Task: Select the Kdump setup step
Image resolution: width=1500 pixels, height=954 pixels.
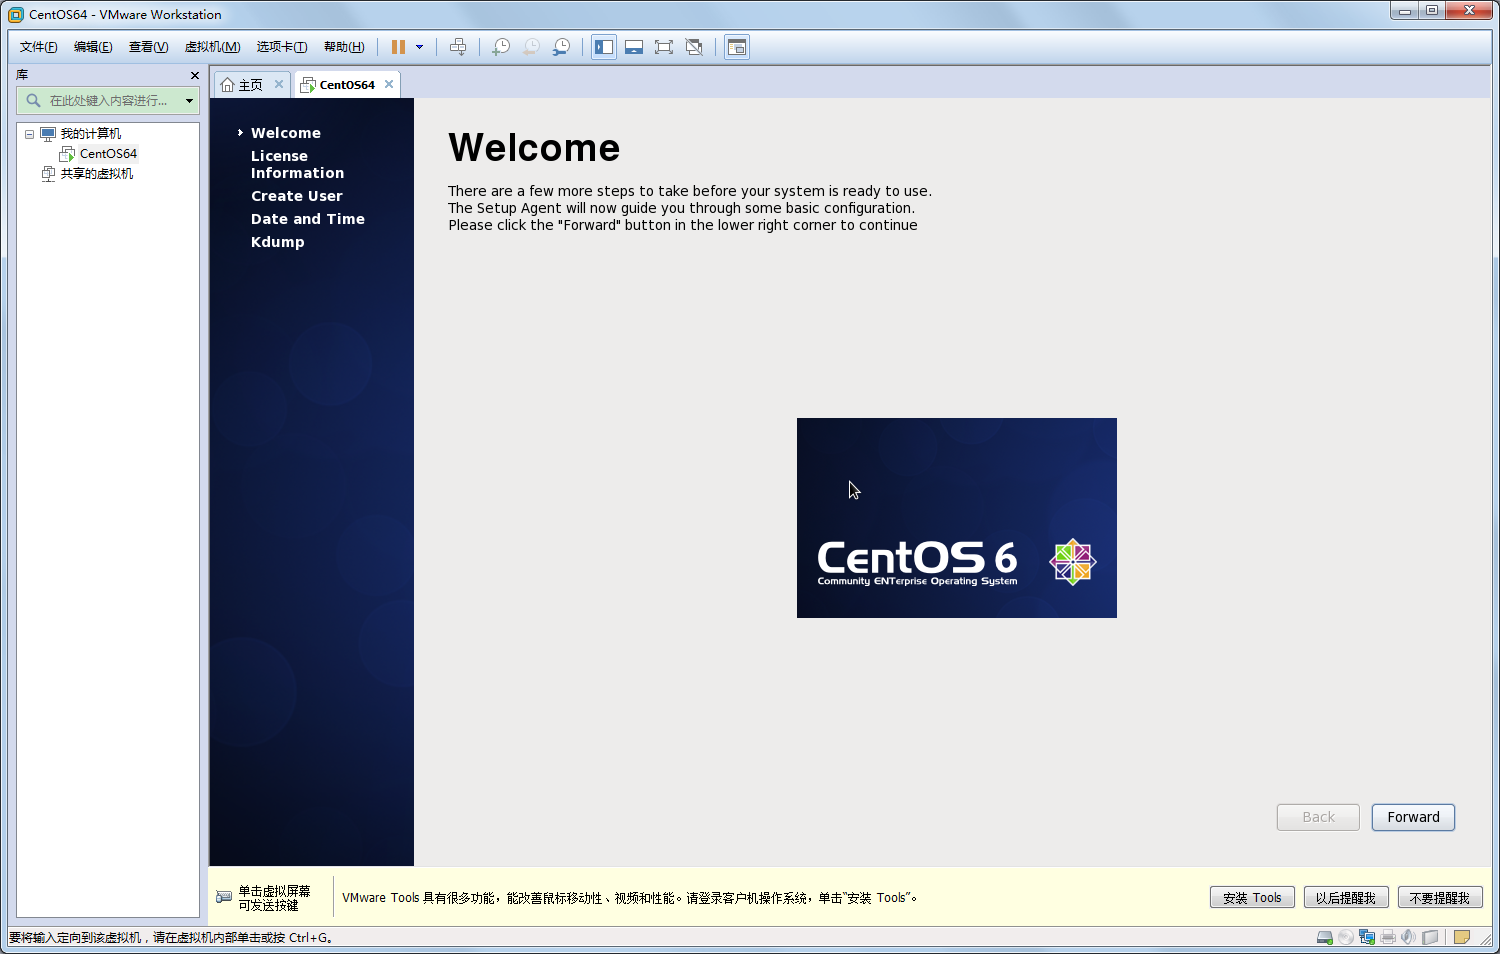Action: coord(278,242)
